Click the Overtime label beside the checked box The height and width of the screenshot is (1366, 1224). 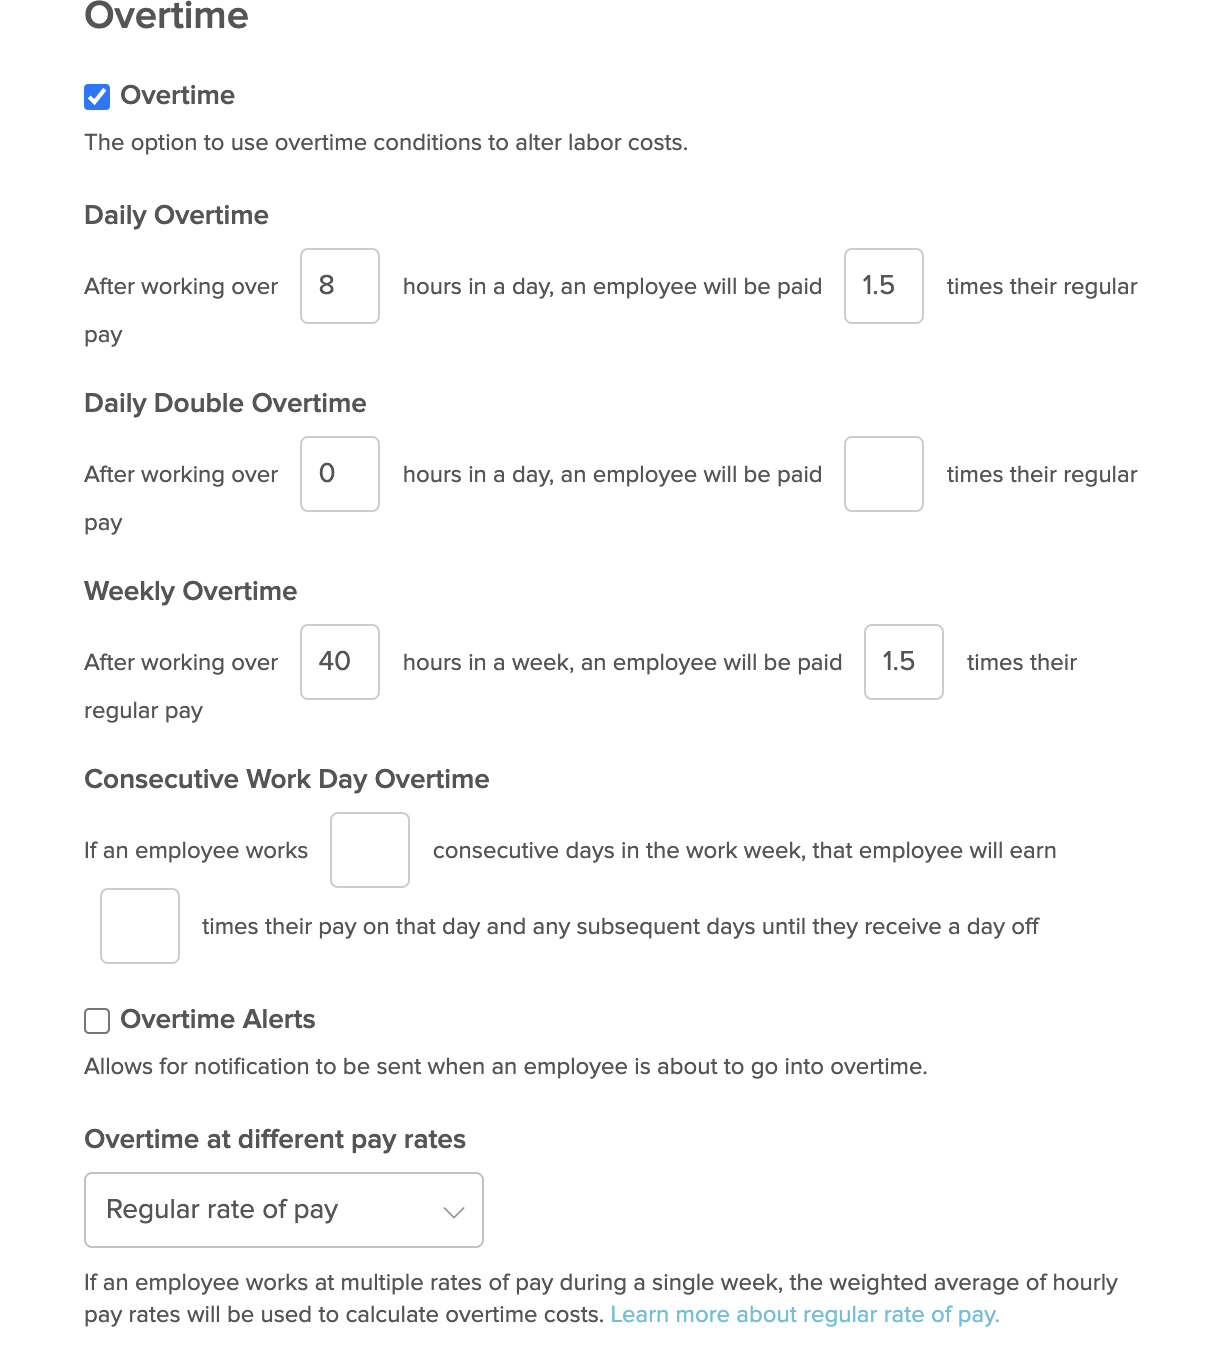178,96
